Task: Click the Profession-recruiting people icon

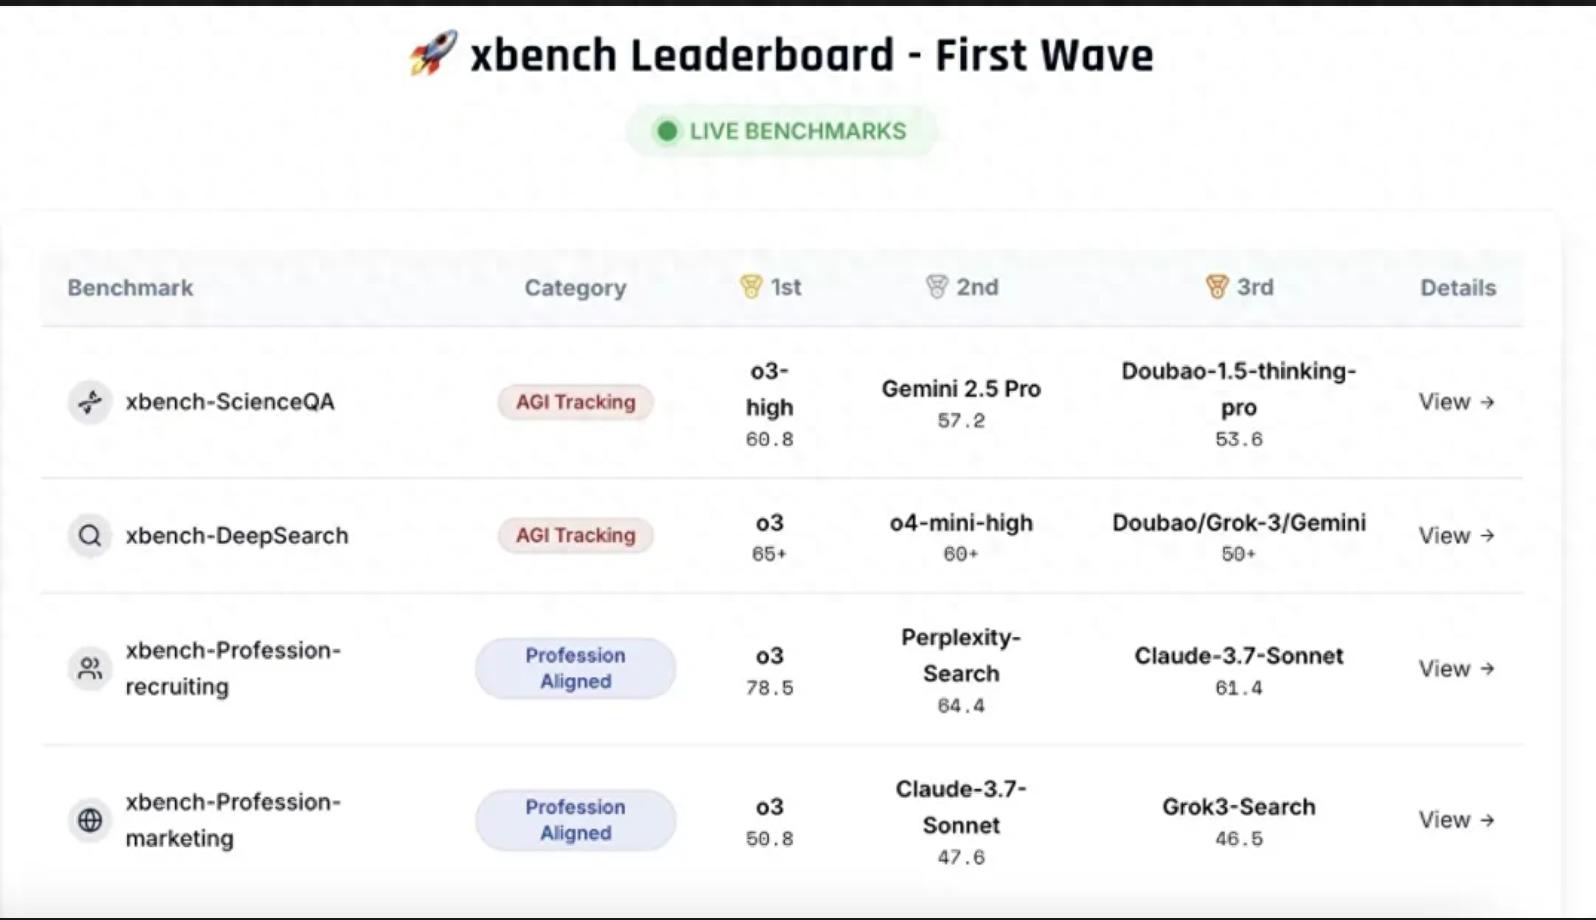Action: [90, 668]
